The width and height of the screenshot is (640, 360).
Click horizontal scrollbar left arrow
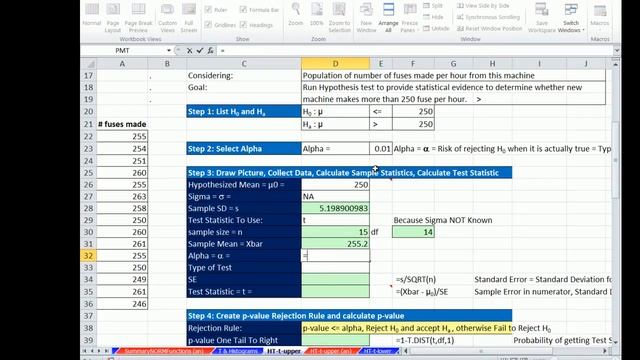coord(406,351)
